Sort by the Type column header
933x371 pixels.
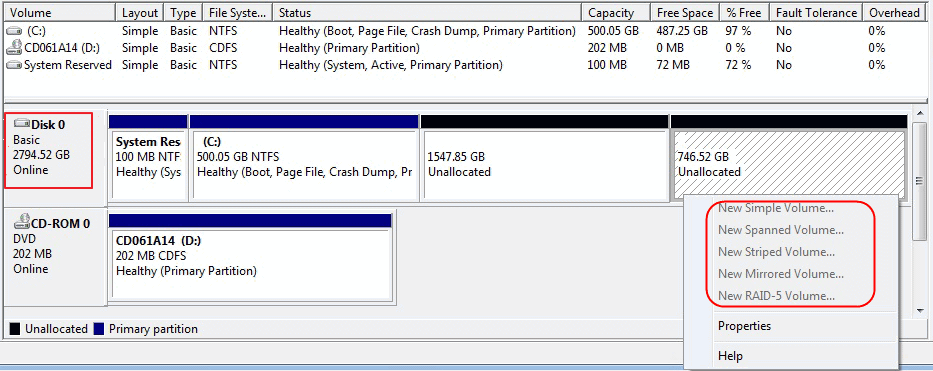pyautogui.click(x=183, y=12)
